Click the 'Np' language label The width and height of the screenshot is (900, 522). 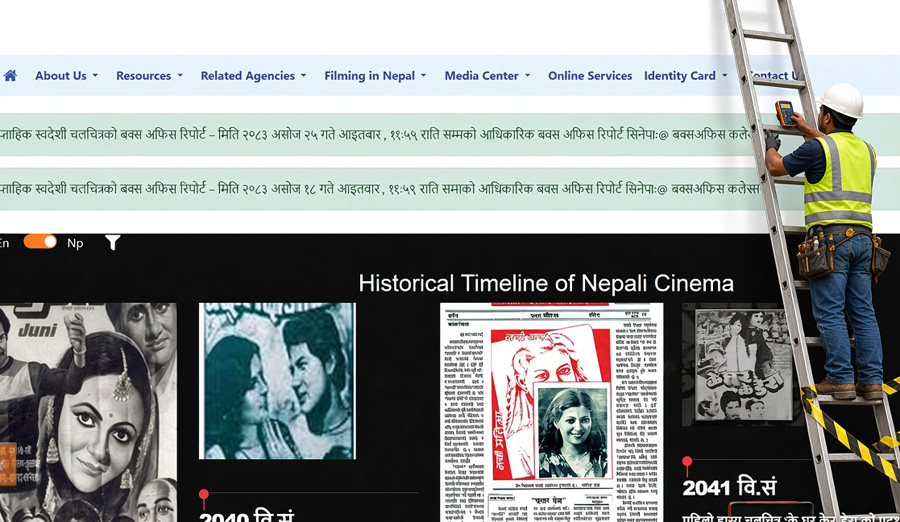pyautogui.click(x=75, y=243)
